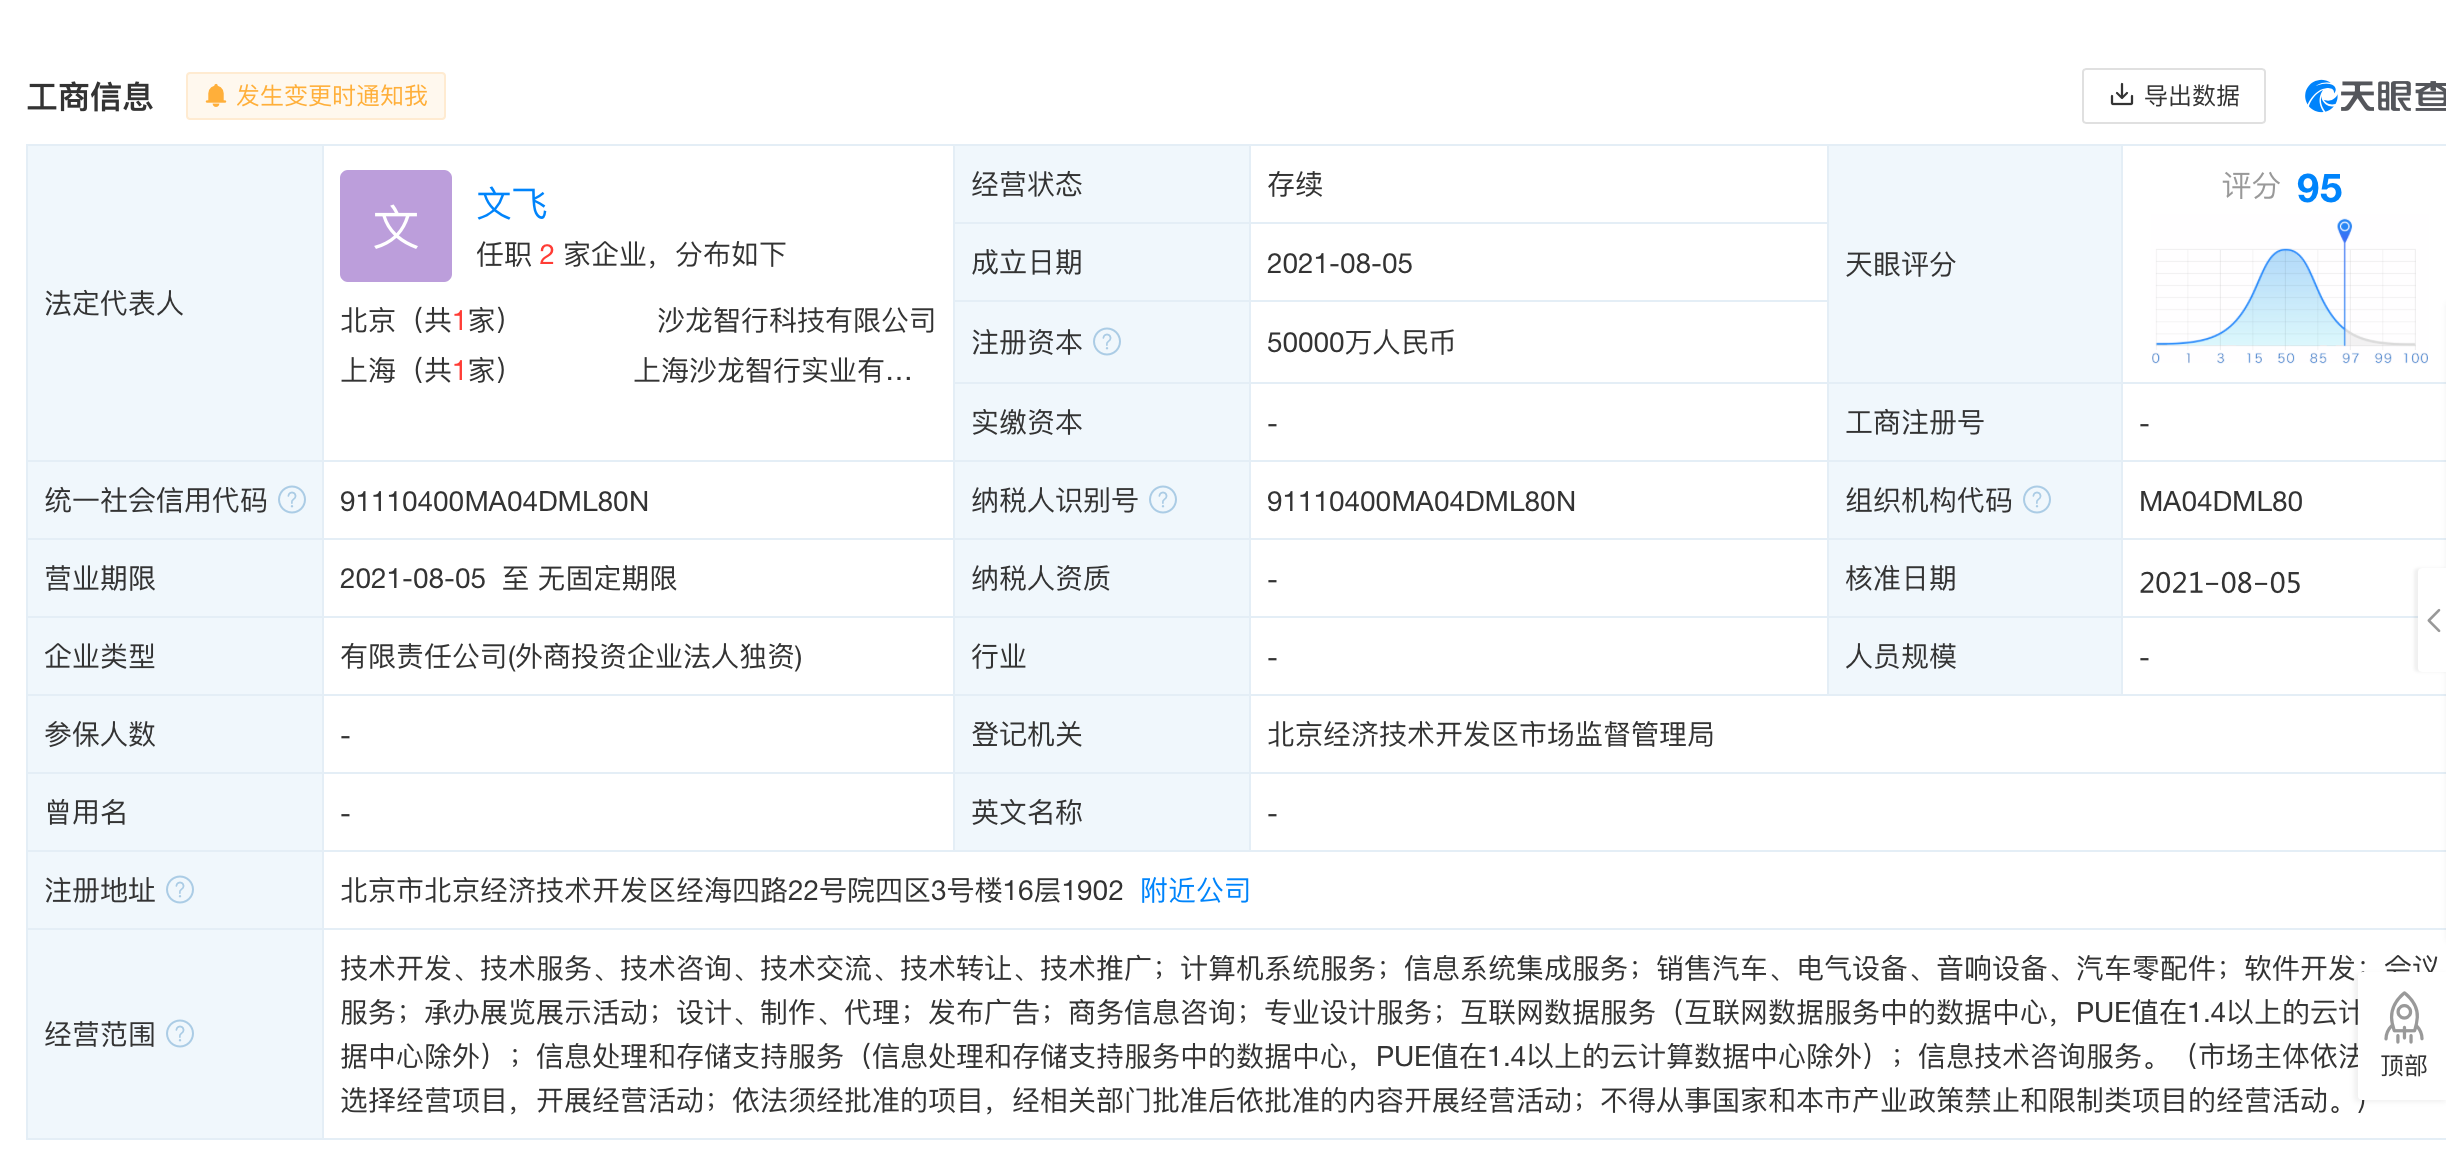Select taxpayer ID 91110400MA04DML80N under 纳税人识别号
The height and width of the screenshot is (1162, 2446).
coord(1420,501)
